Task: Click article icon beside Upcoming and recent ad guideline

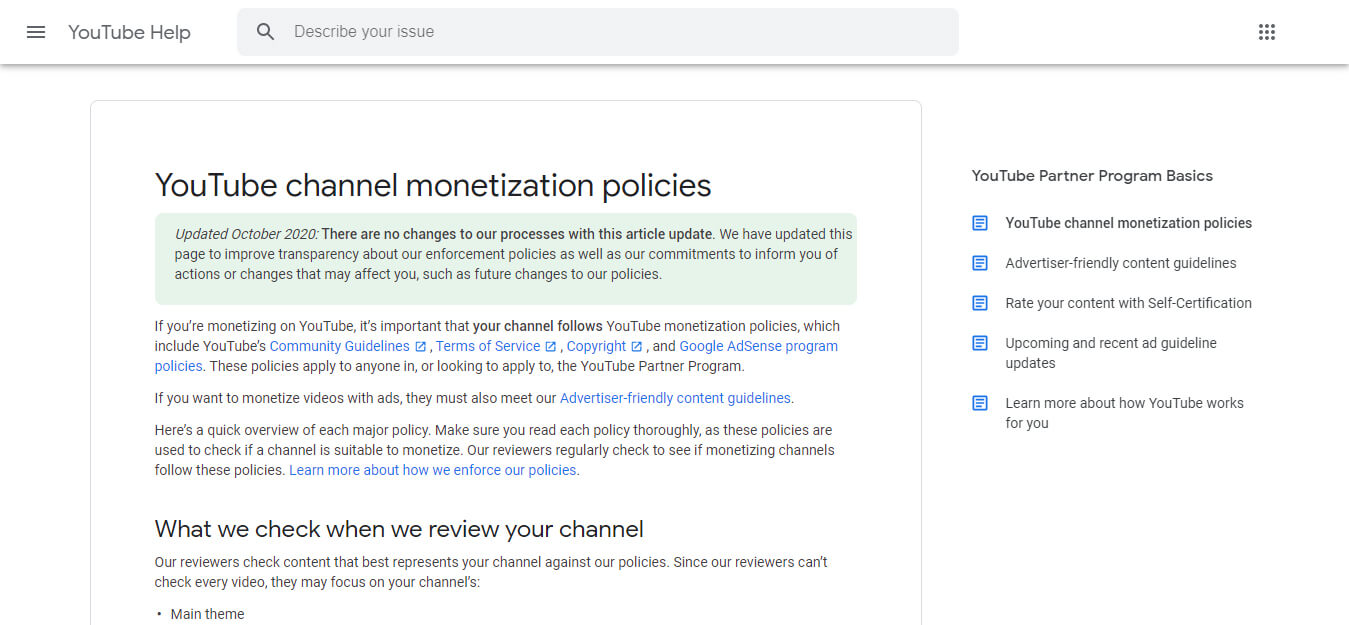Action: pyautogui.click(x=980, y=343)
